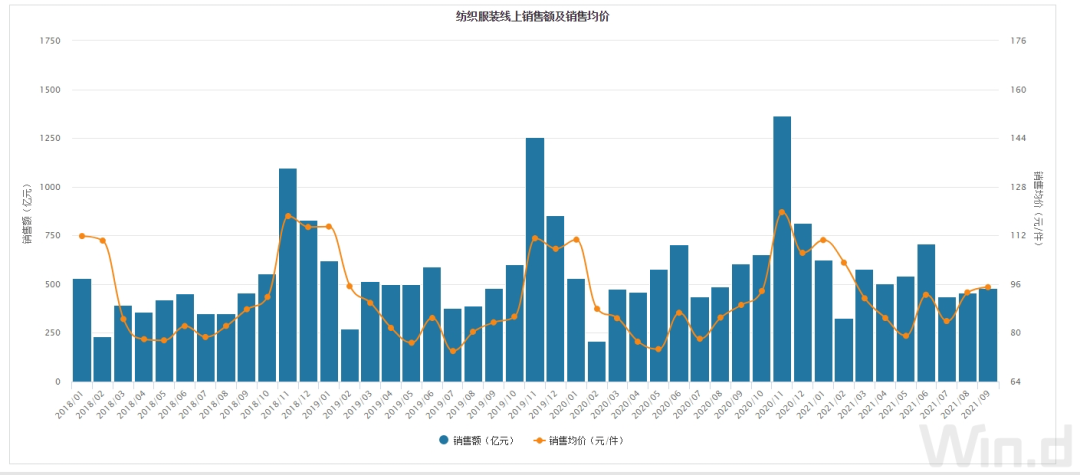Select the 2019/11 sales bar

[535, 260]
